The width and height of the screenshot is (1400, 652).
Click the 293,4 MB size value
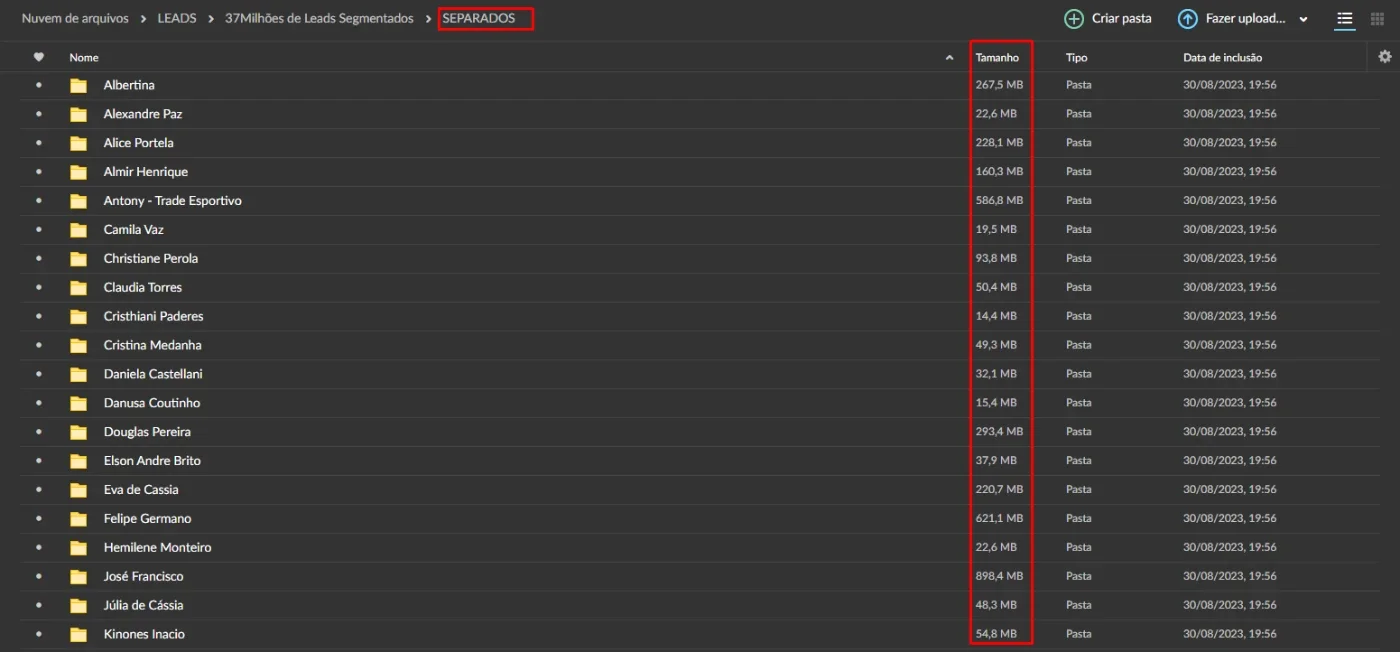999,432
